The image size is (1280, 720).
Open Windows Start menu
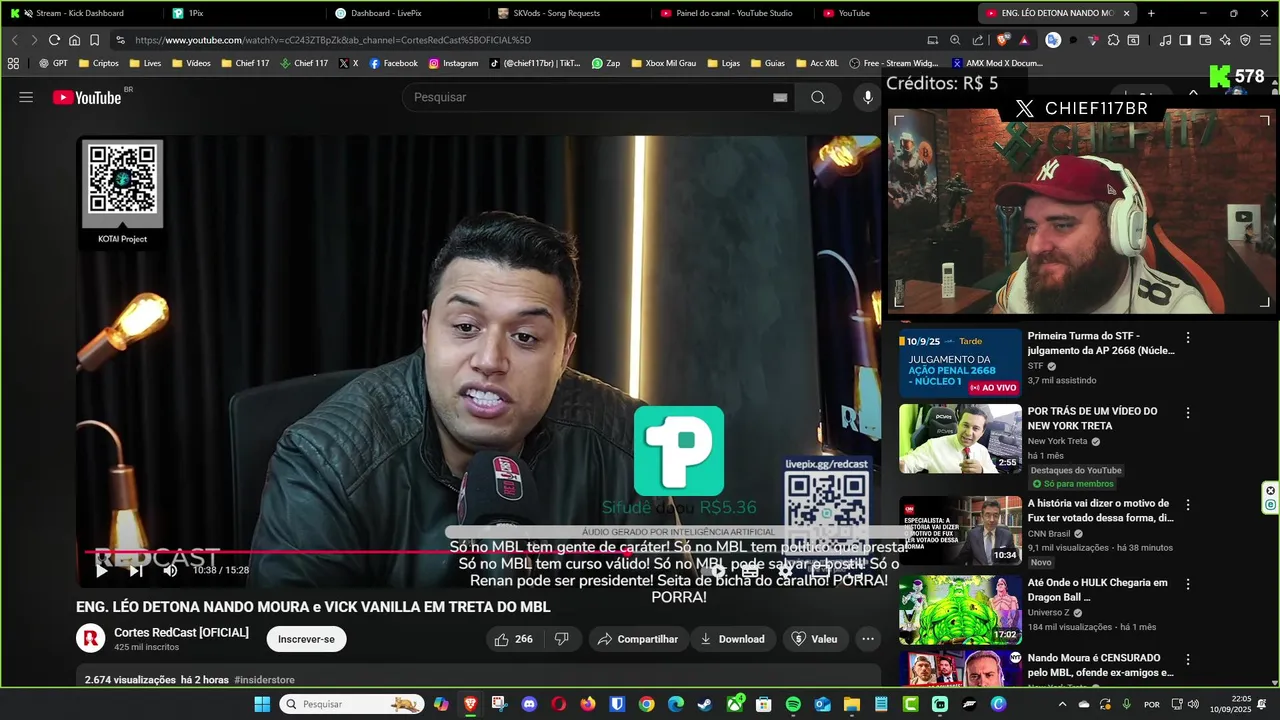click(262, 704)
